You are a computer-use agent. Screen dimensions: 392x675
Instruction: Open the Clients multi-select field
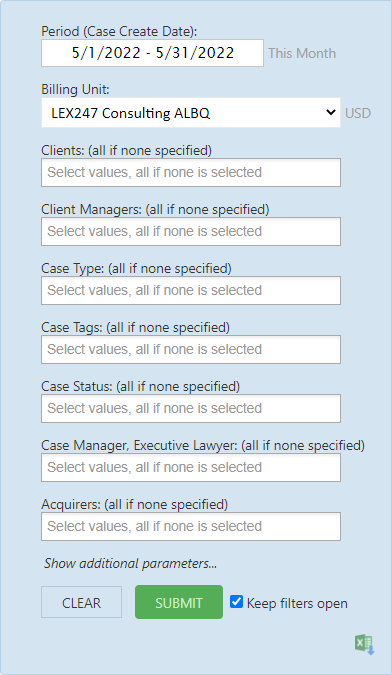click(191, 173)
